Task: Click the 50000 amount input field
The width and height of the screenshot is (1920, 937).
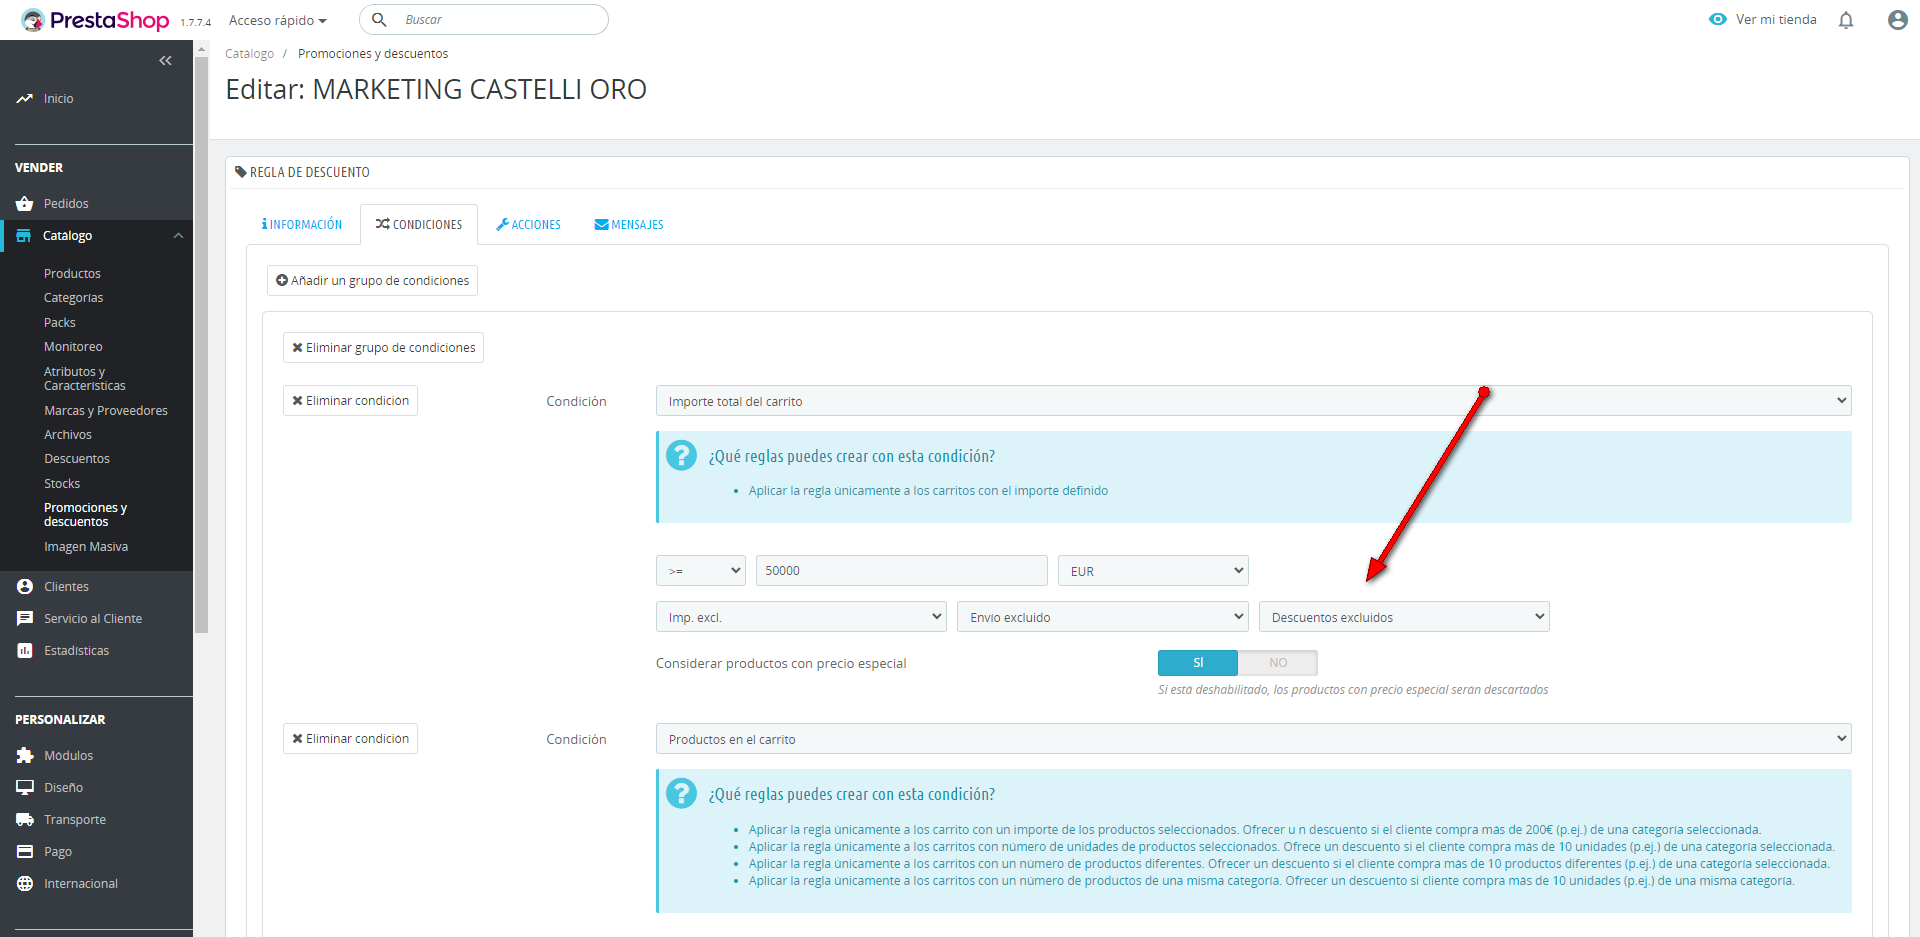Action: pos(901,571)
